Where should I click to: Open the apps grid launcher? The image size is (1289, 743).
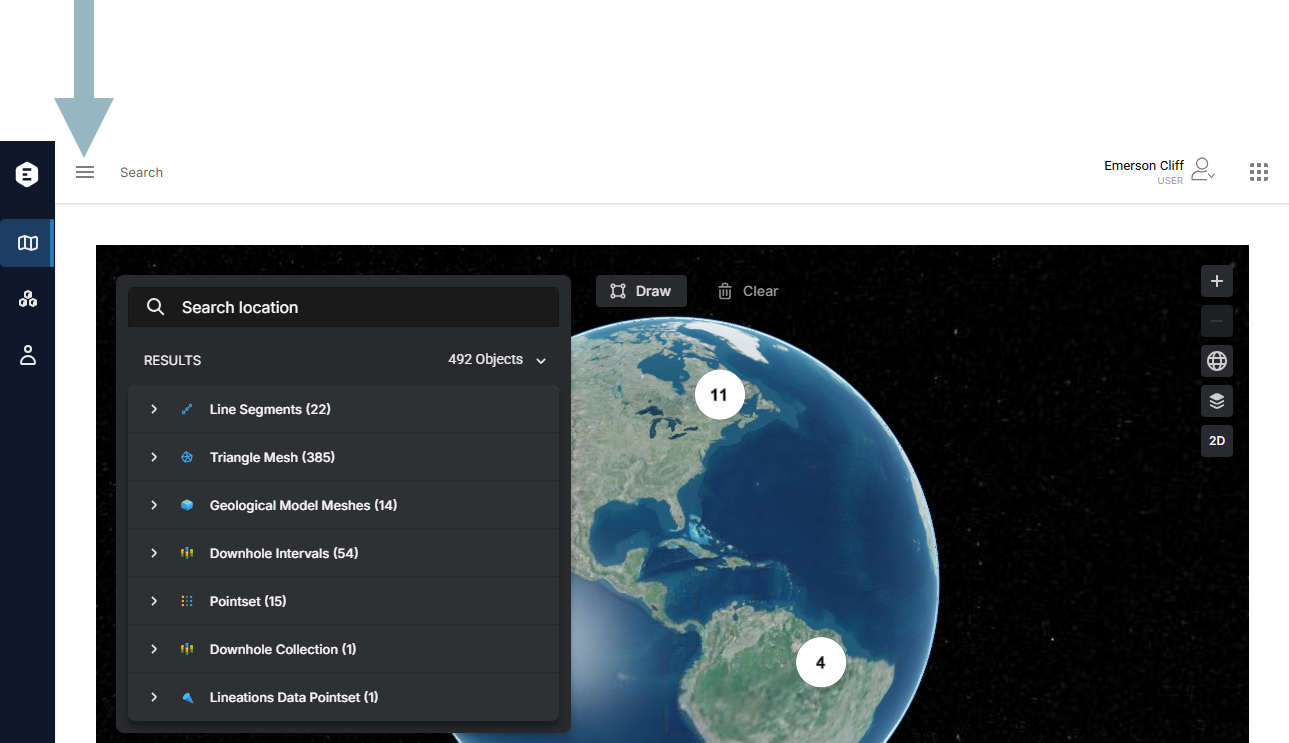1259,172
